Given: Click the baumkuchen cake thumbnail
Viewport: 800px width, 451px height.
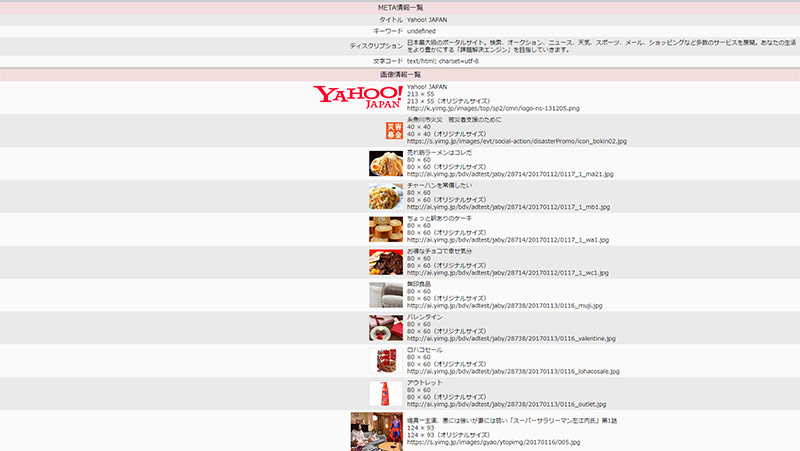Looking at the screenshot, I should [x=386, y=229].
